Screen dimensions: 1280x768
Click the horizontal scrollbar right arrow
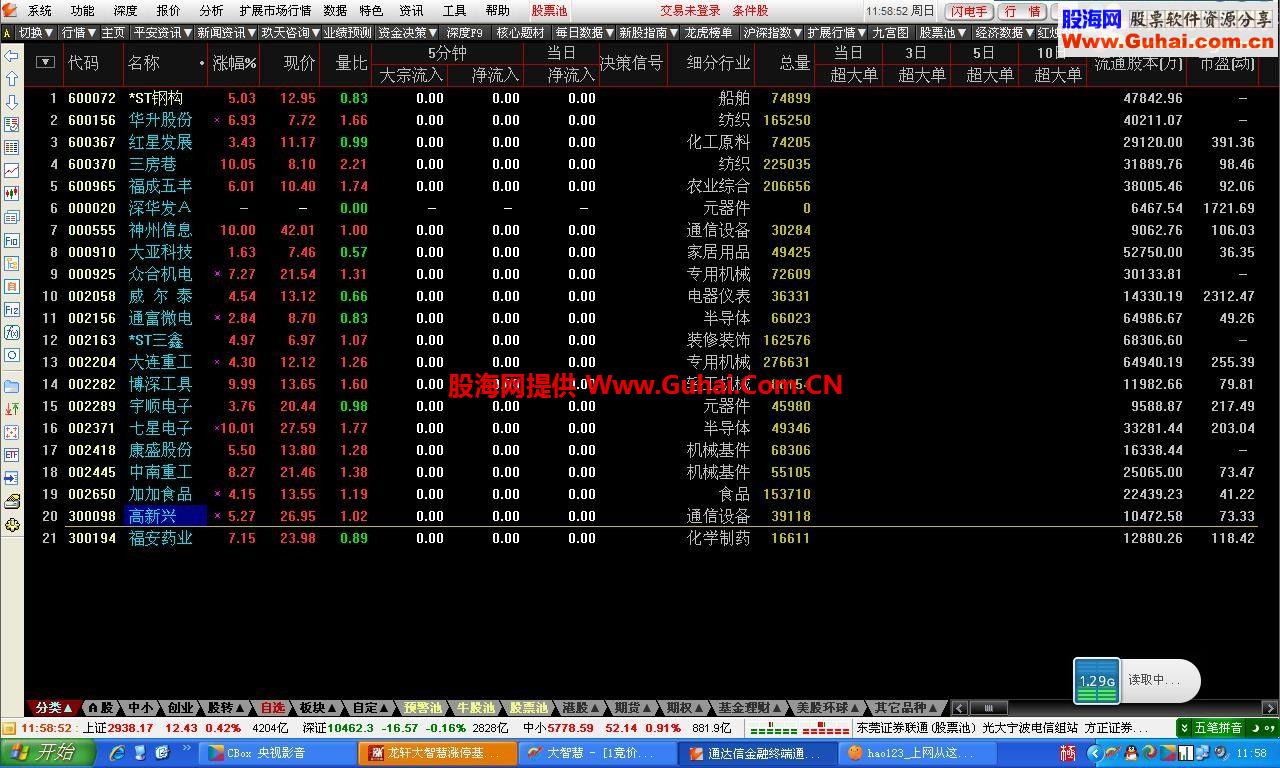(x=1270, y=708)
